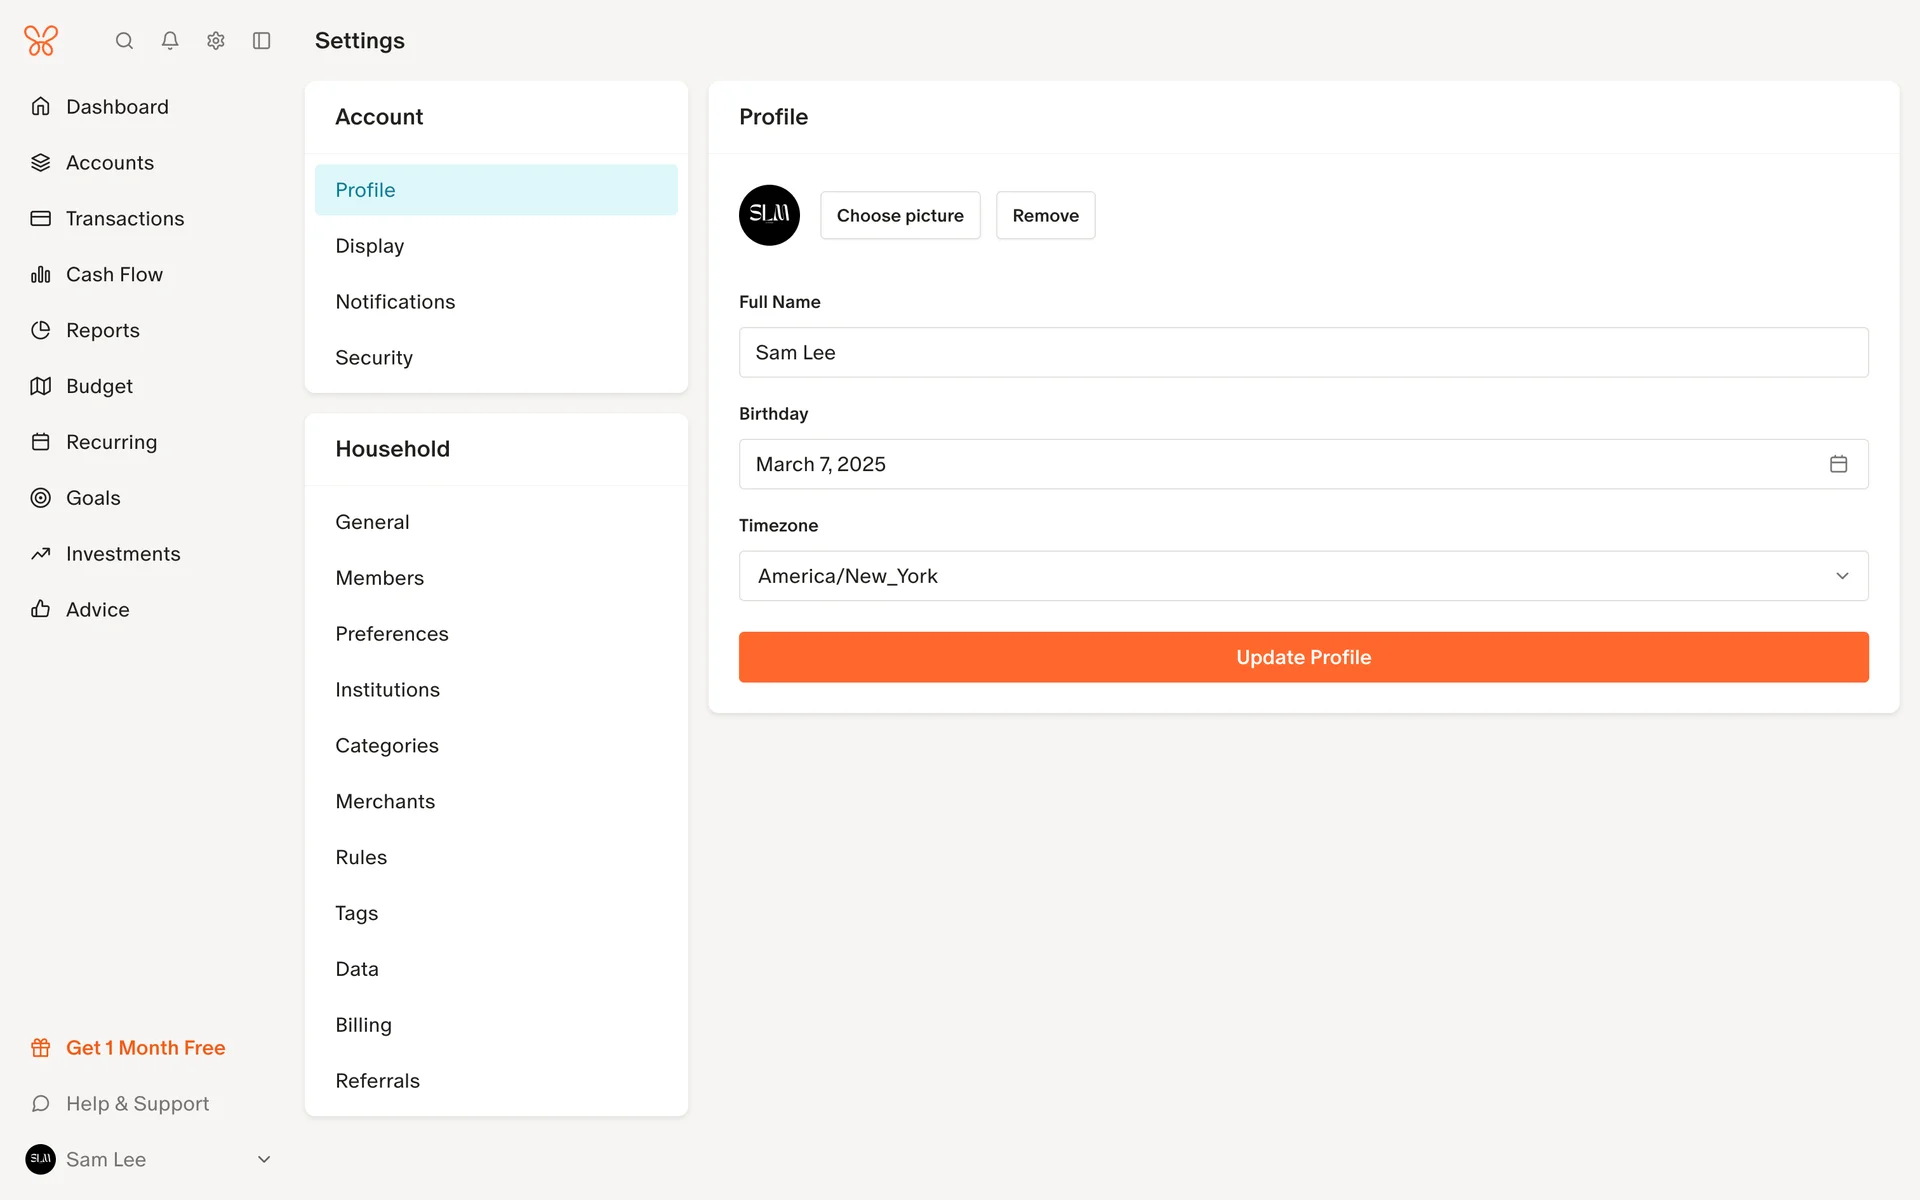
Task: Click the settings gear icon
Action: click(216, 41)
